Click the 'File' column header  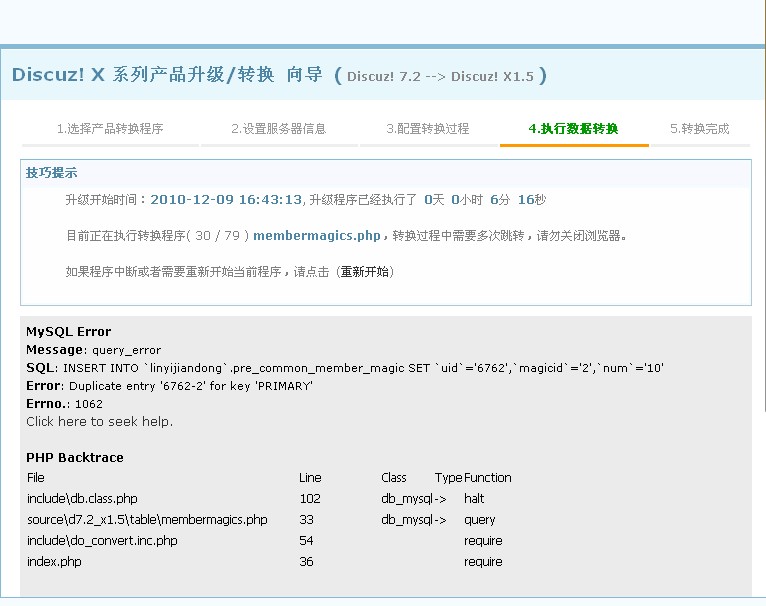36,477
